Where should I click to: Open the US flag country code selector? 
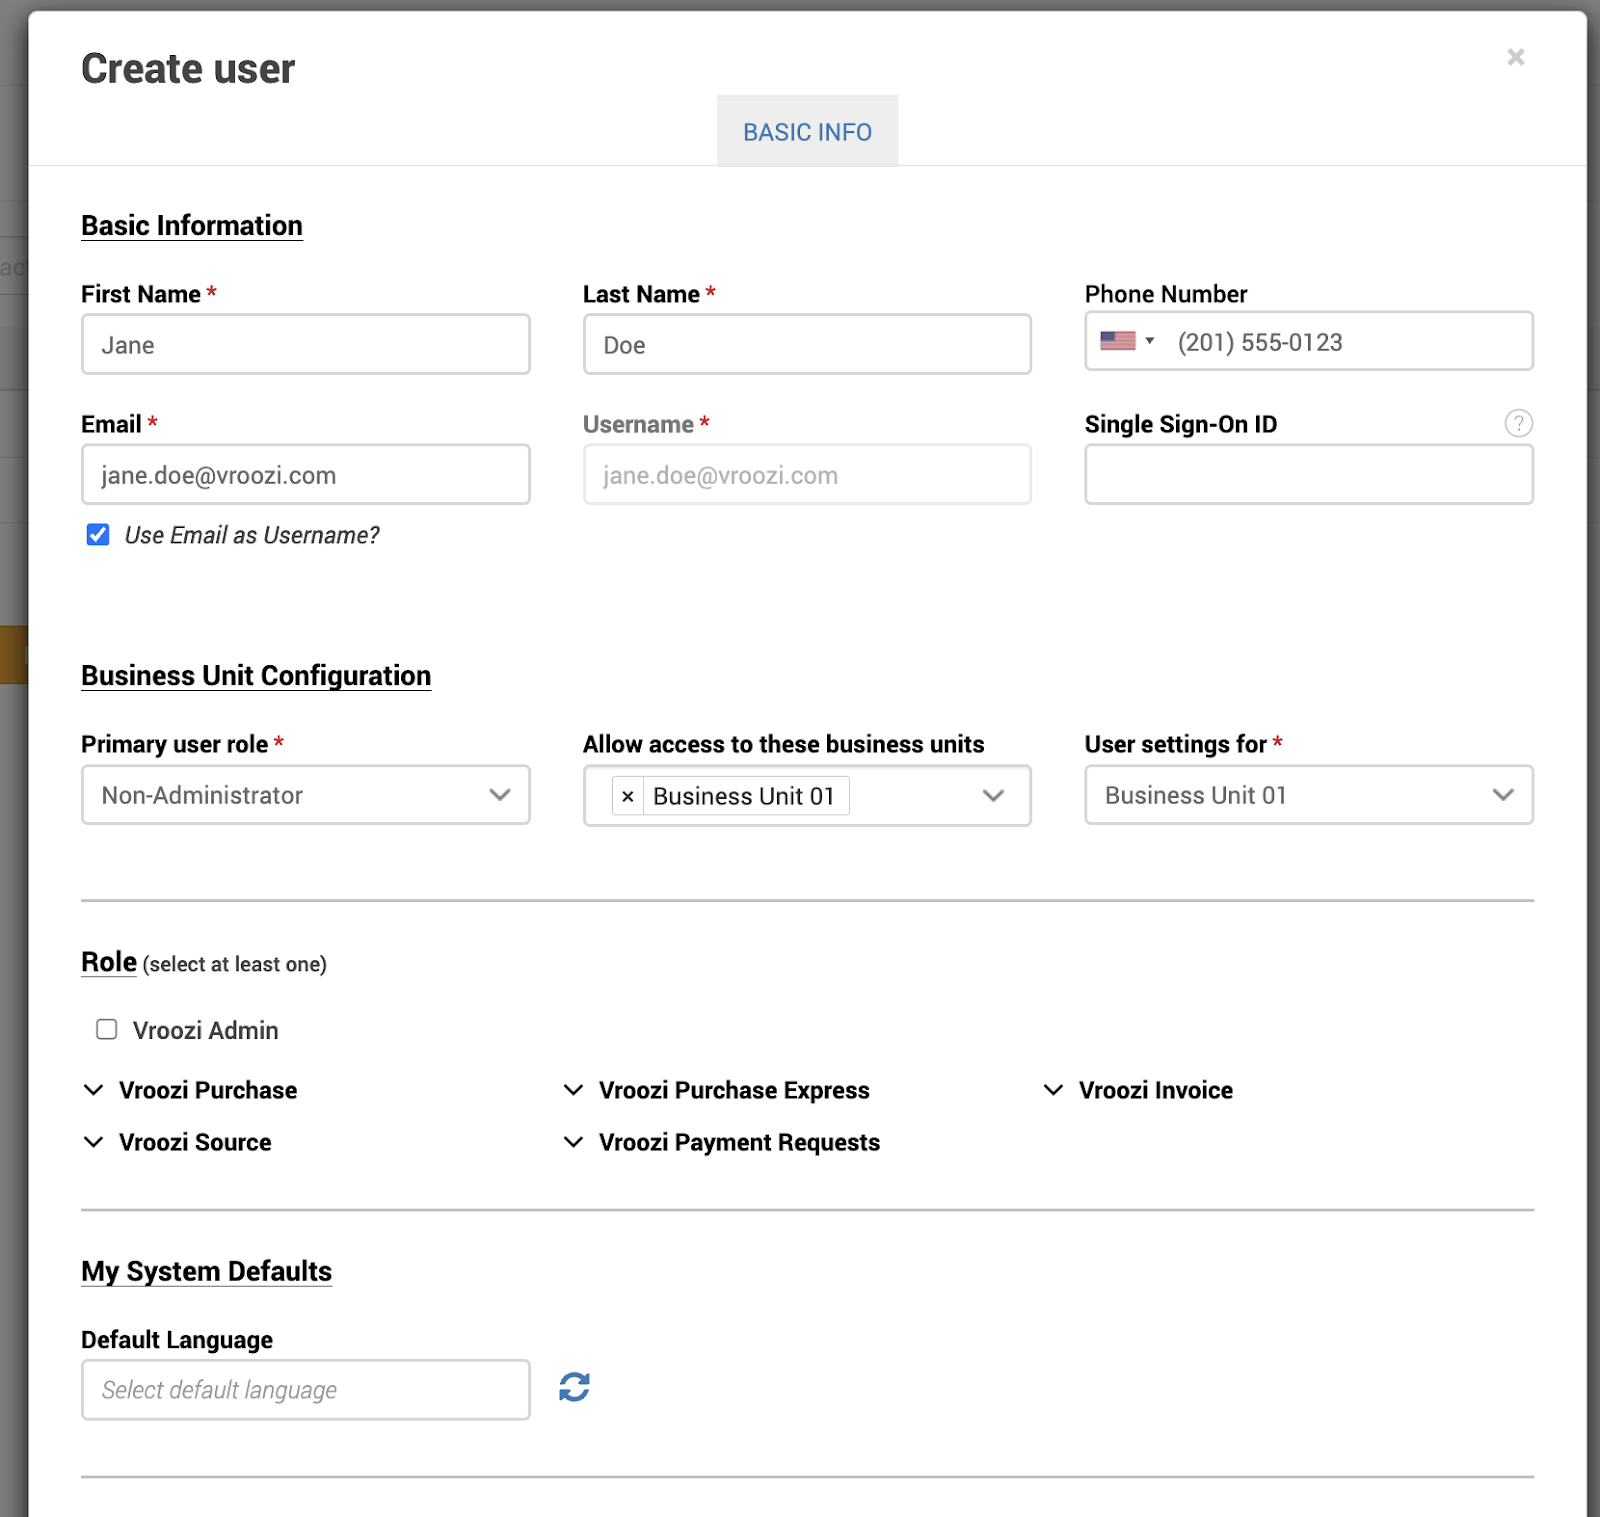pyautogui.click(x=1127, y=342)
